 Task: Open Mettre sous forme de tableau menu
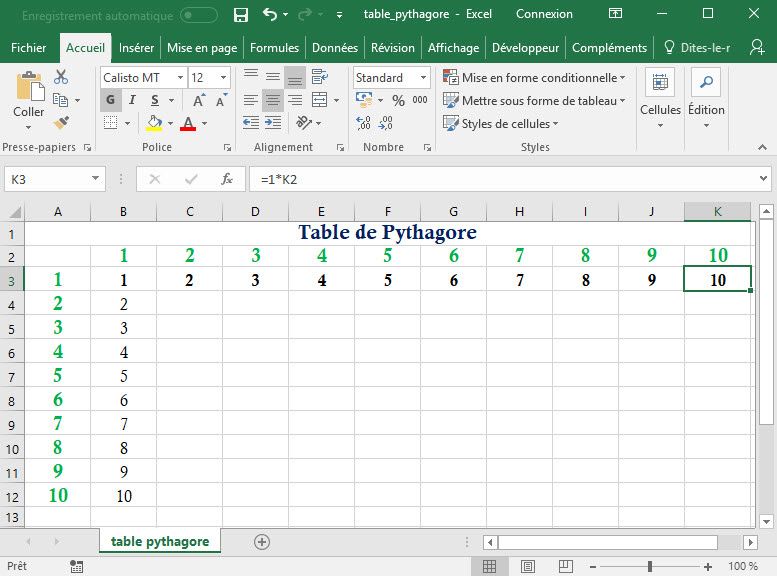click(534, 101)
